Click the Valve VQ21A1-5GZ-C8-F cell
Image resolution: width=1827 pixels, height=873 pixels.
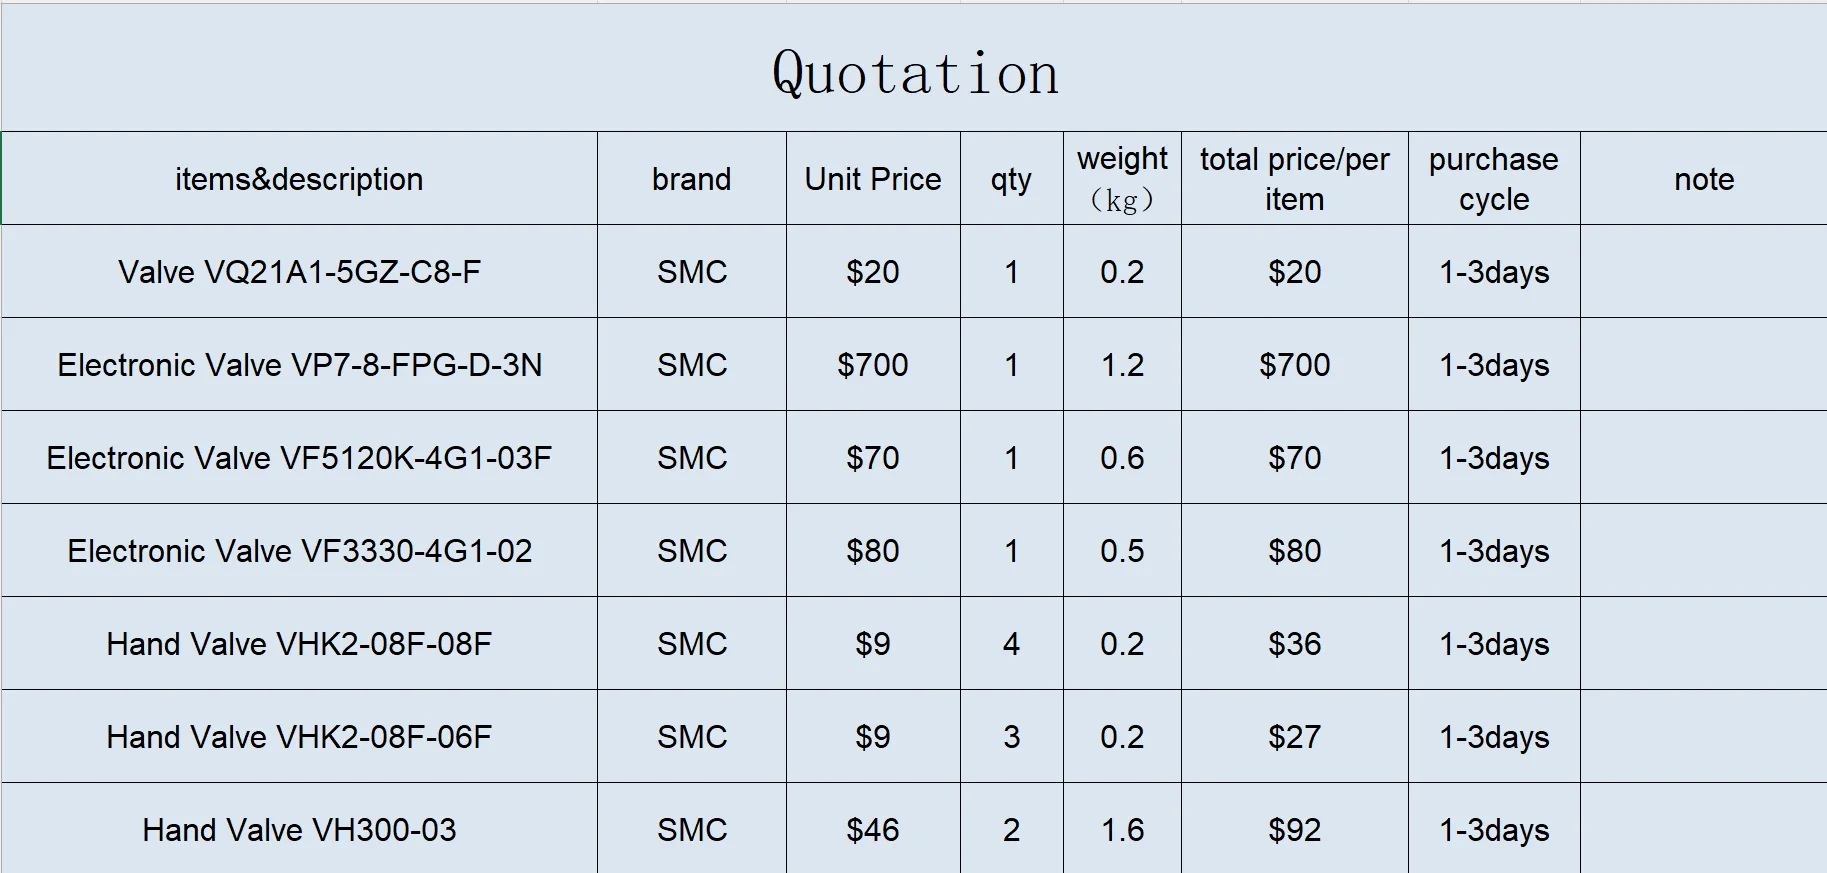[x=299, y=271]
